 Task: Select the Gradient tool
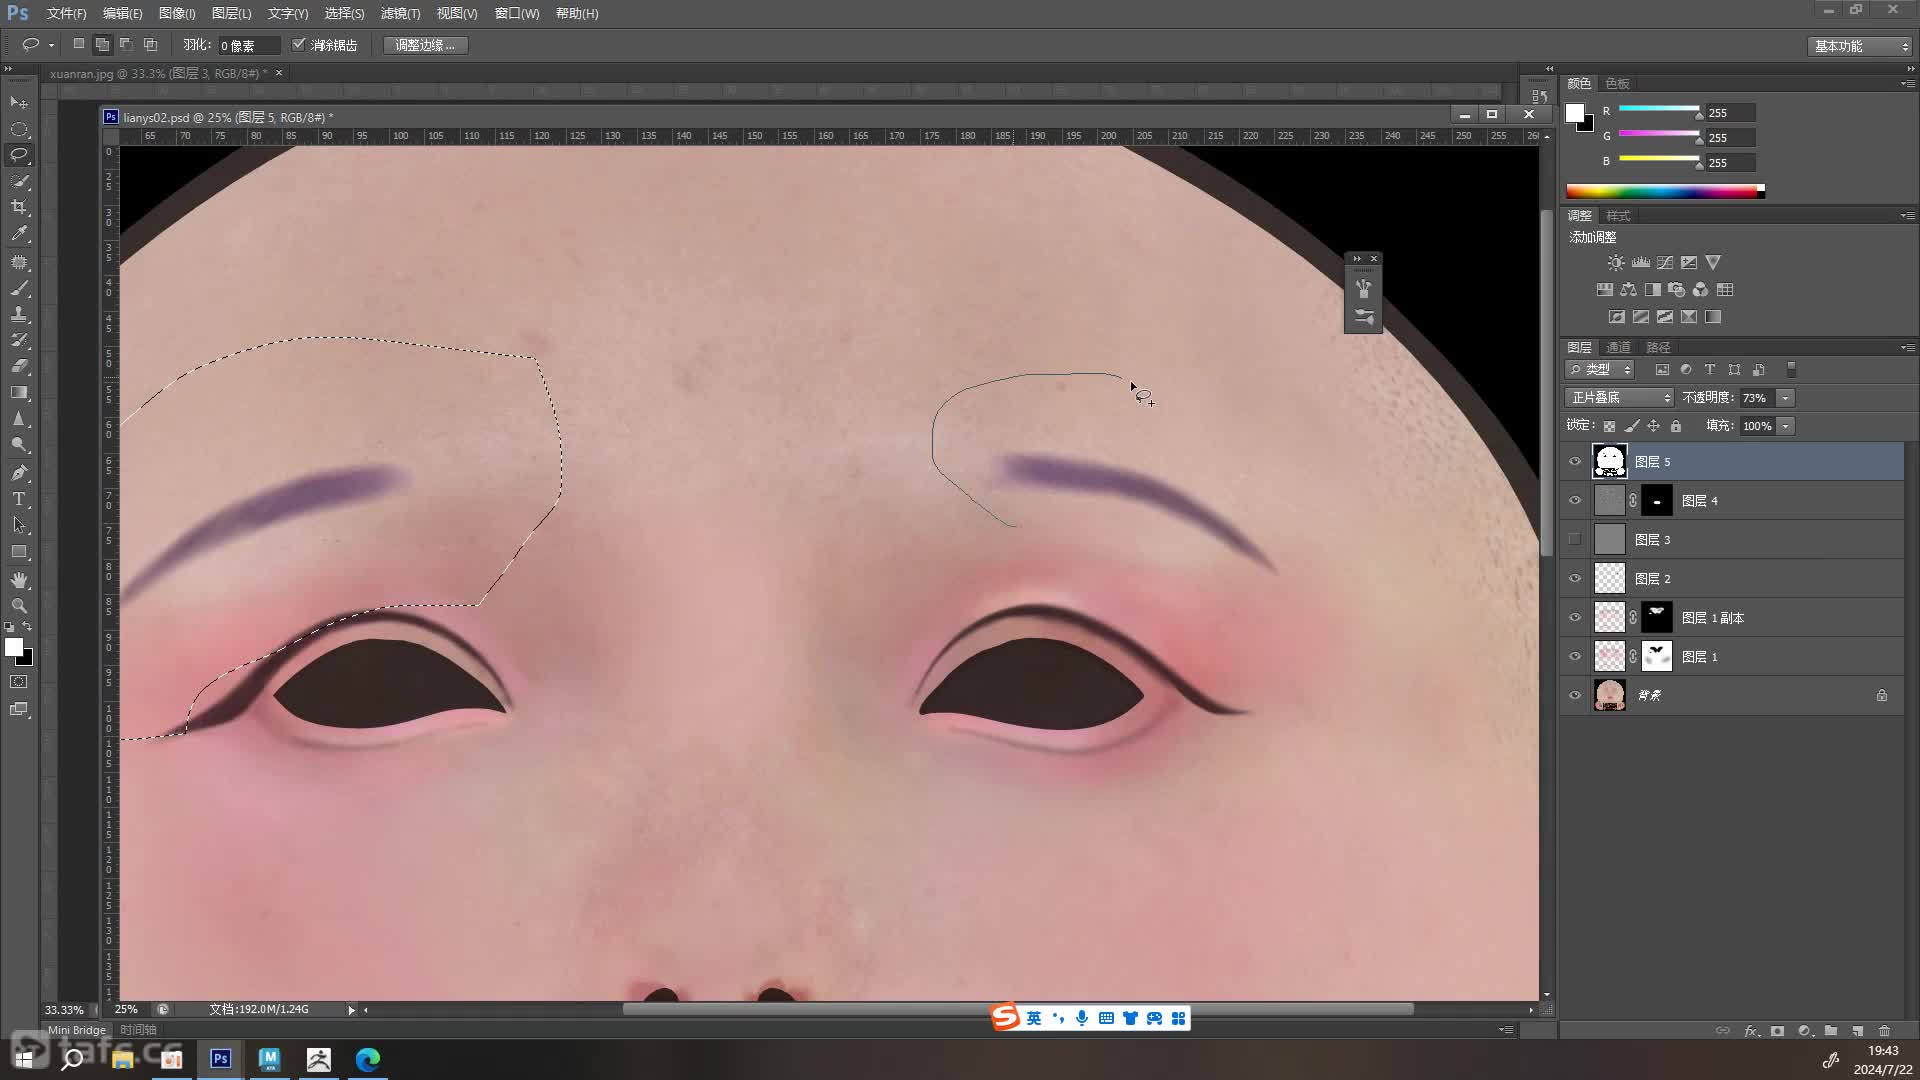coord(19,393)
